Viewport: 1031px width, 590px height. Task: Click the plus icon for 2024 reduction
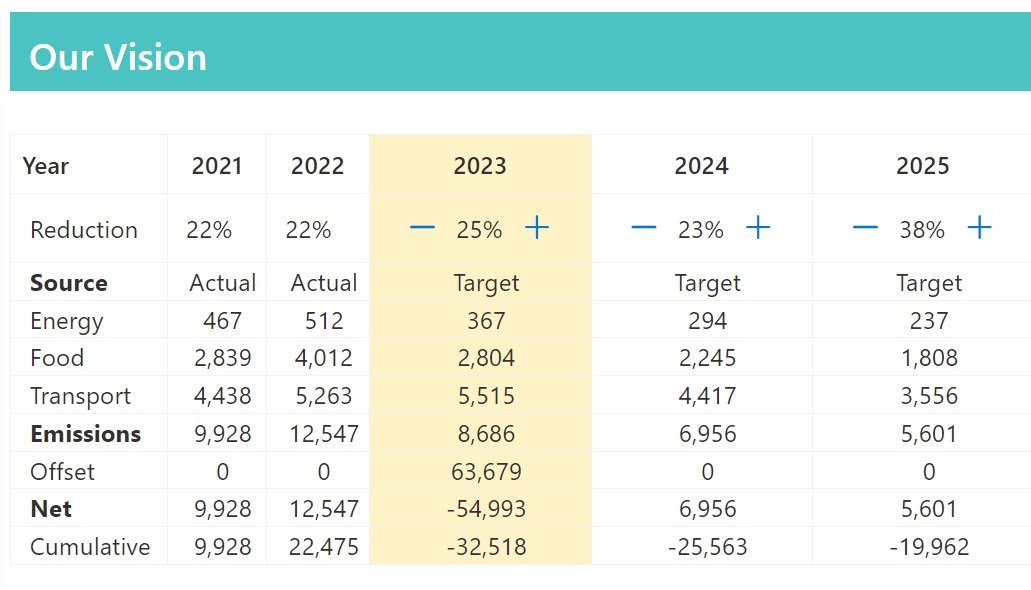(758, 228)
